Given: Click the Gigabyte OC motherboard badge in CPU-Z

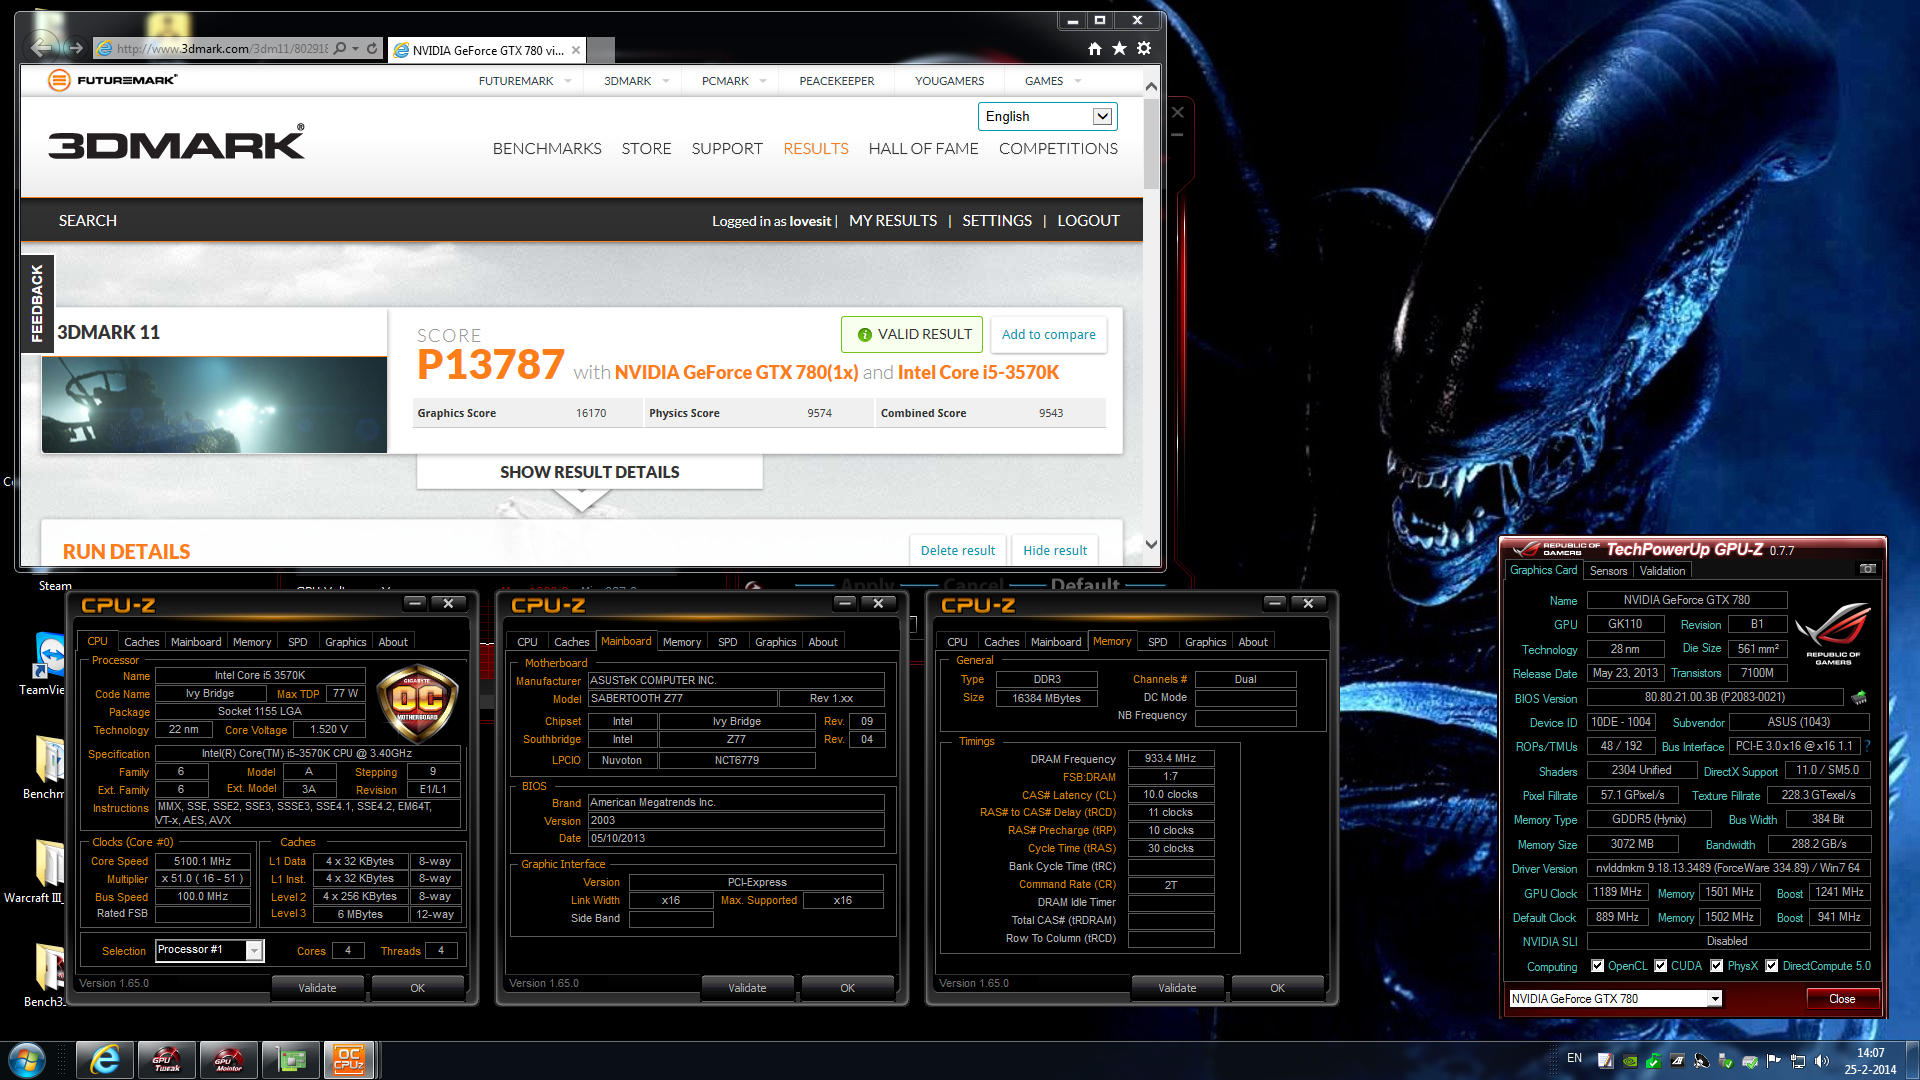Looking at the screenshot, I should click(x=417, y=702).
